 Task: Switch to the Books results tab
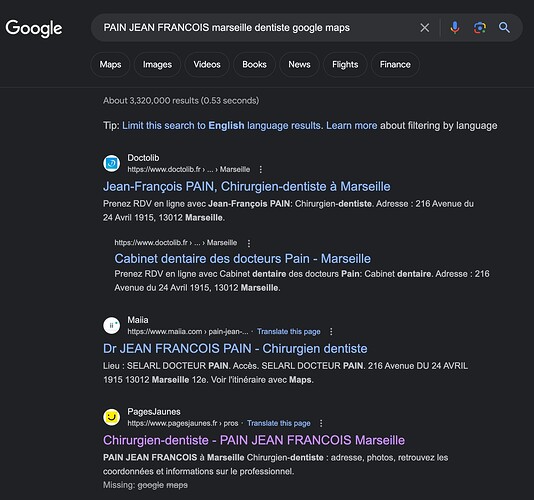pos(254,64)
